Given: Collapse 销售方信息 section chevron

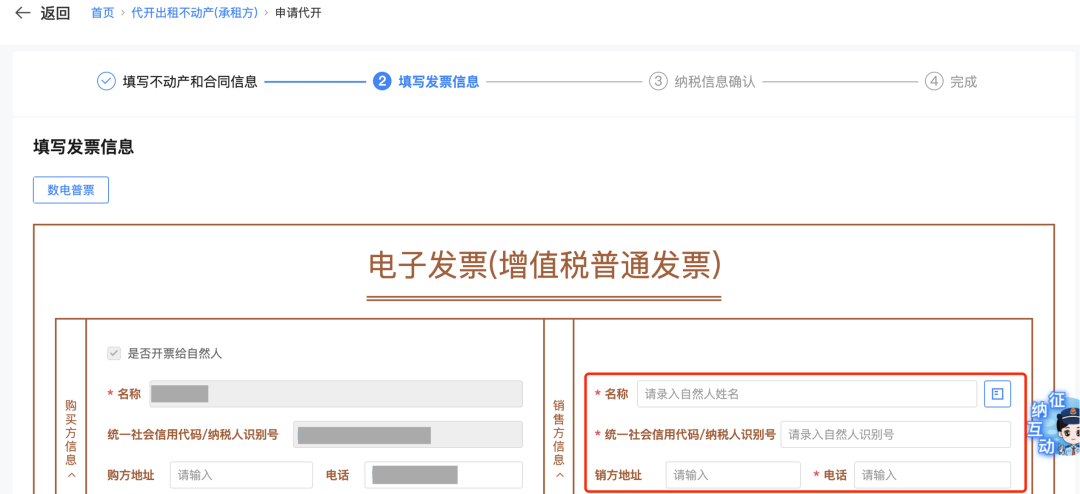Looking at the screenshot, I should point(559,475).
